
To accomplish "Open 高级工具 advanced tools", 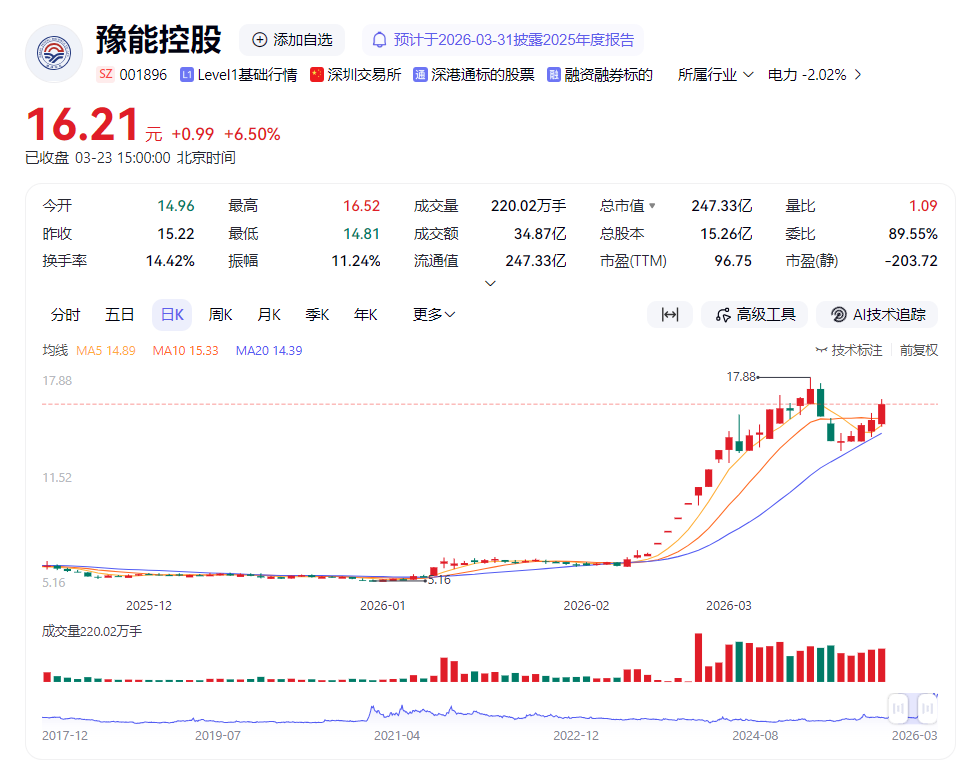I will (755, 315).
